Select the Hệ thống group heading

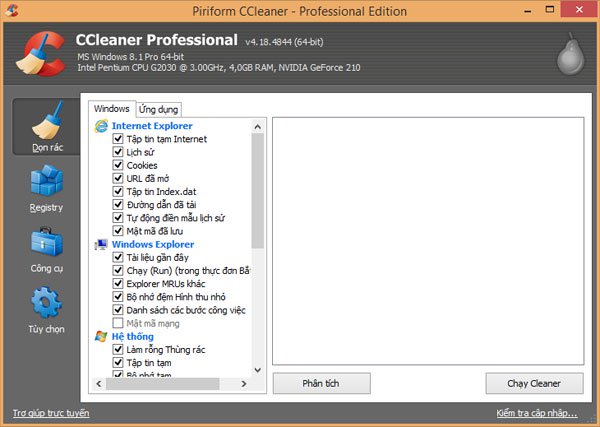(x=132, y=336)
